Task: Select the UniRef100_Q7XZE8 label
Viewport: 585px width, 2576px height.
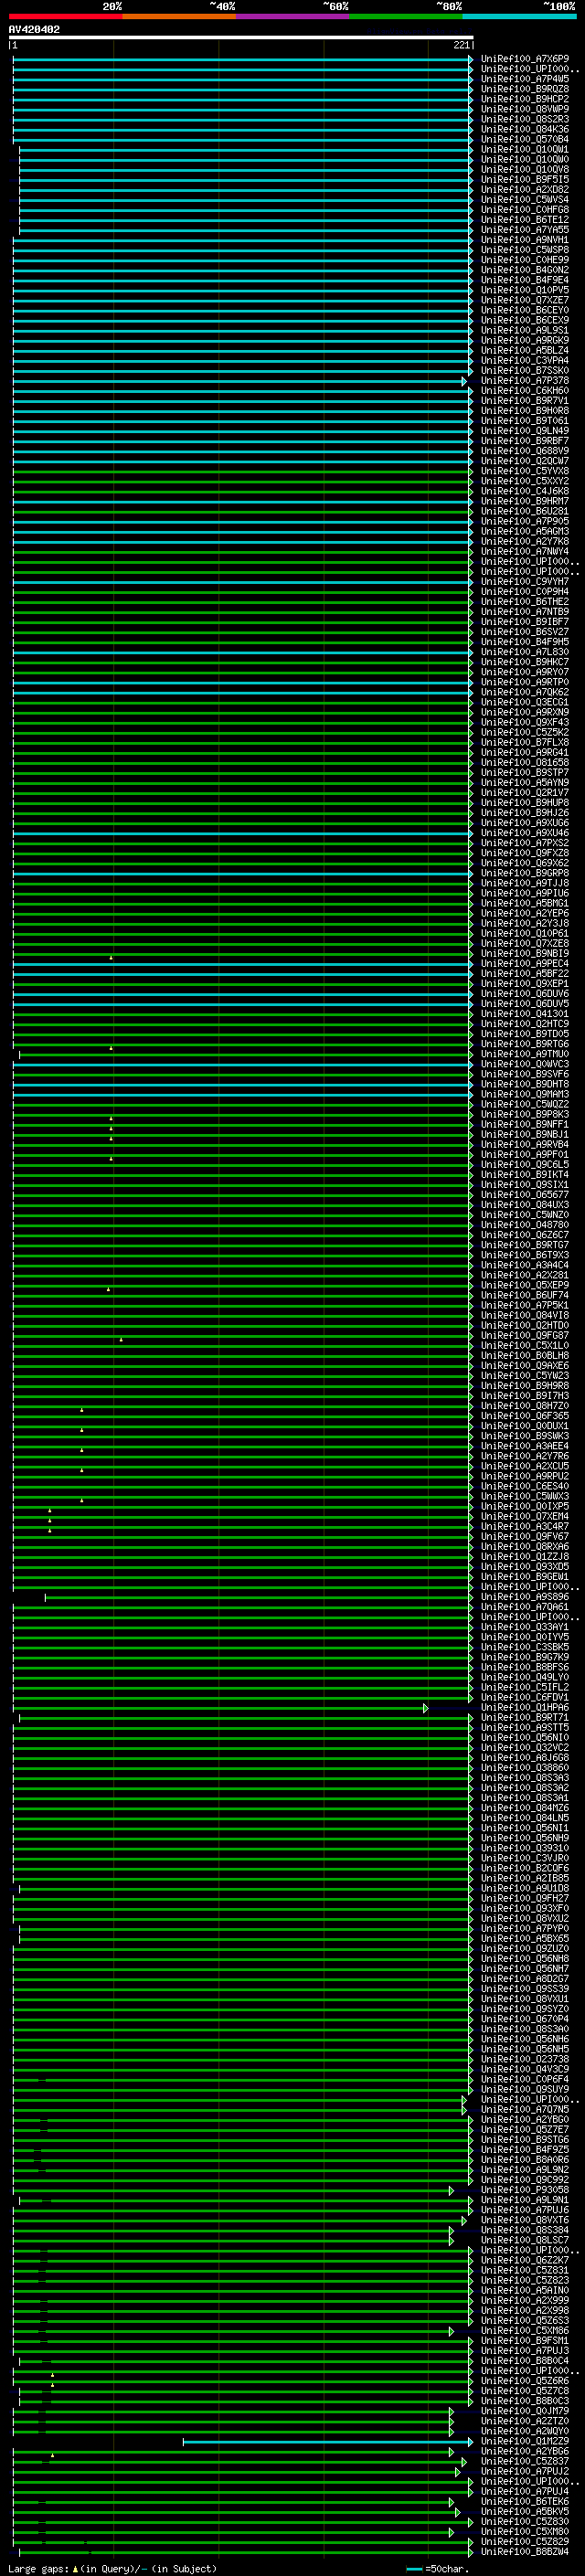Action: pyautogui.click(x=524, y=943)
